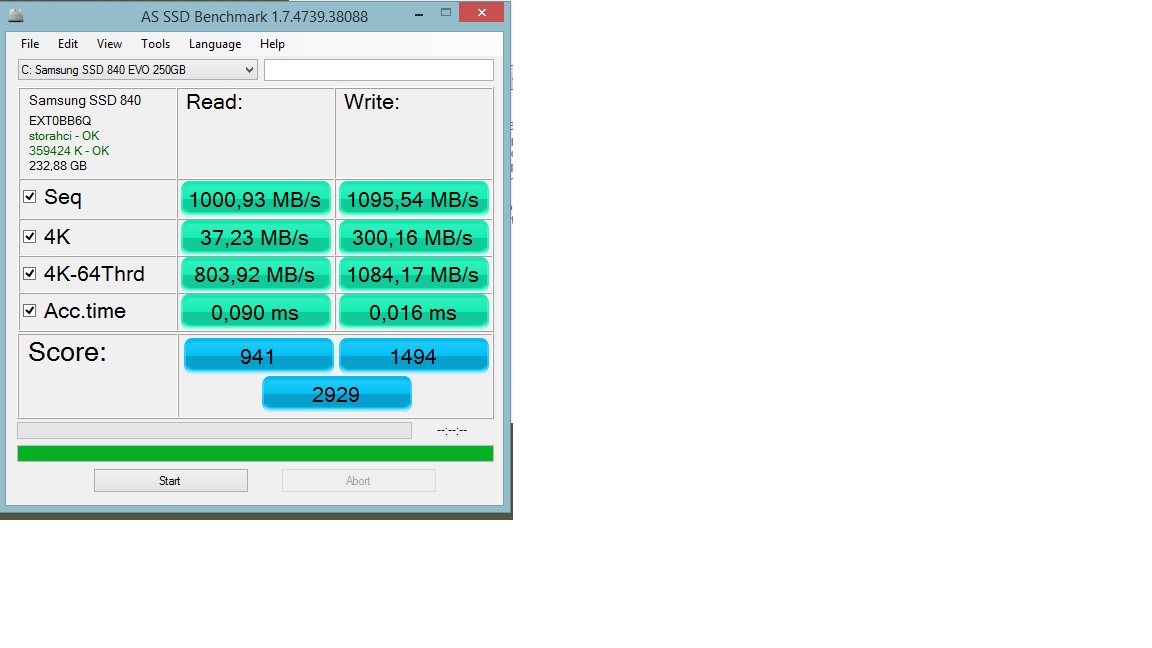Viewport: 1152px width, 648px height.
Task: Click the Read: column header
Action: point(215,102)
